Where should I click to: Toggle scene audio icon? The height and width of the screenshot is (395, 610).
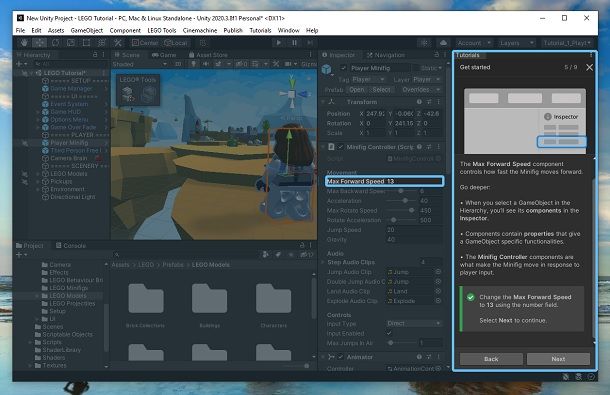tap(206, 64)
